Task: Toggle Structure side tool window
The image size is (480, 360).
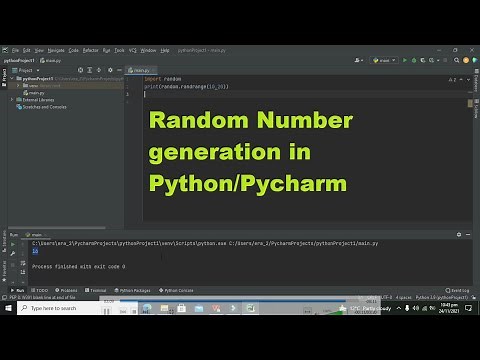Action: point(4,240)
